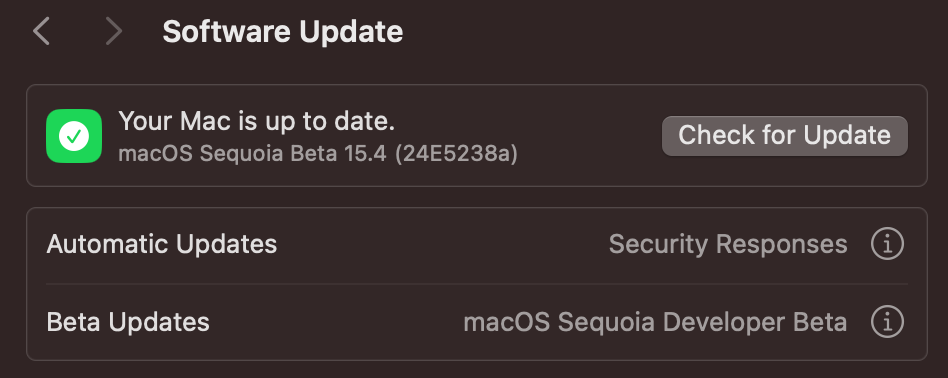This screenshot has height=378, width=948.
Task: Click the word Update in the page title
Action: (351, 31)
